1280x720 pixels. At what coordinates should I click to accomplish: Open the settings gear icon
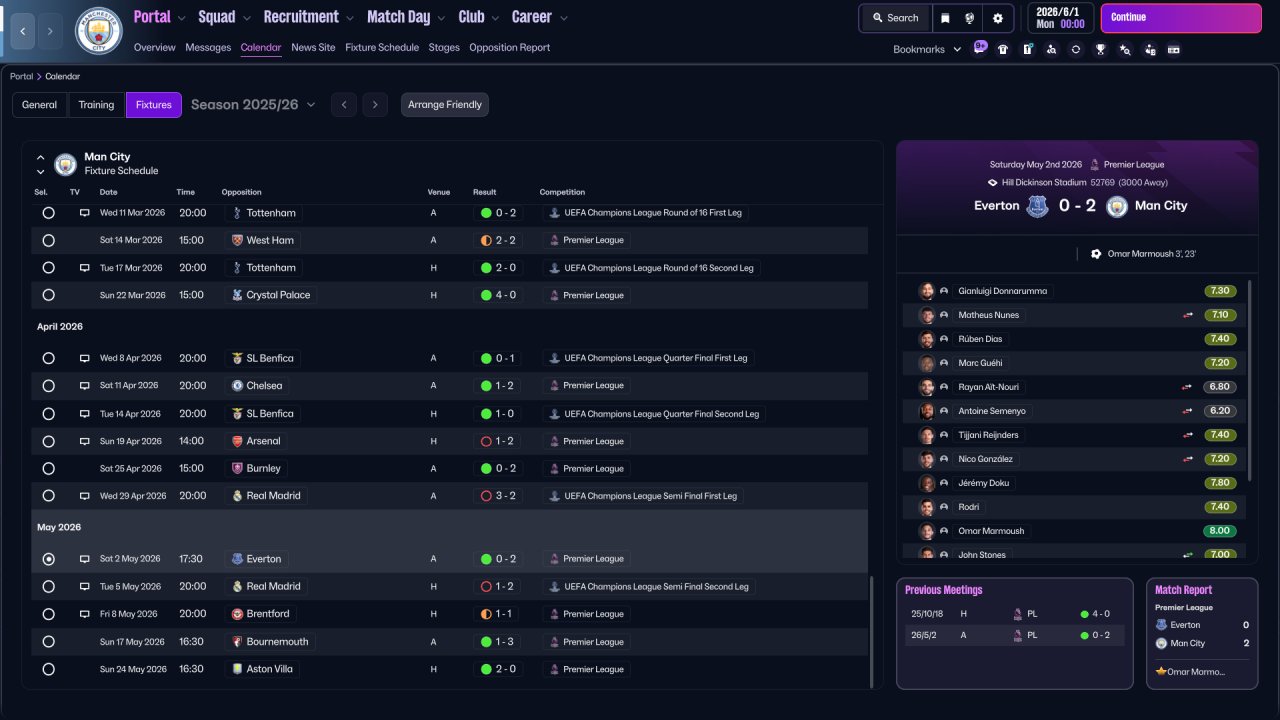click(997, 18)
